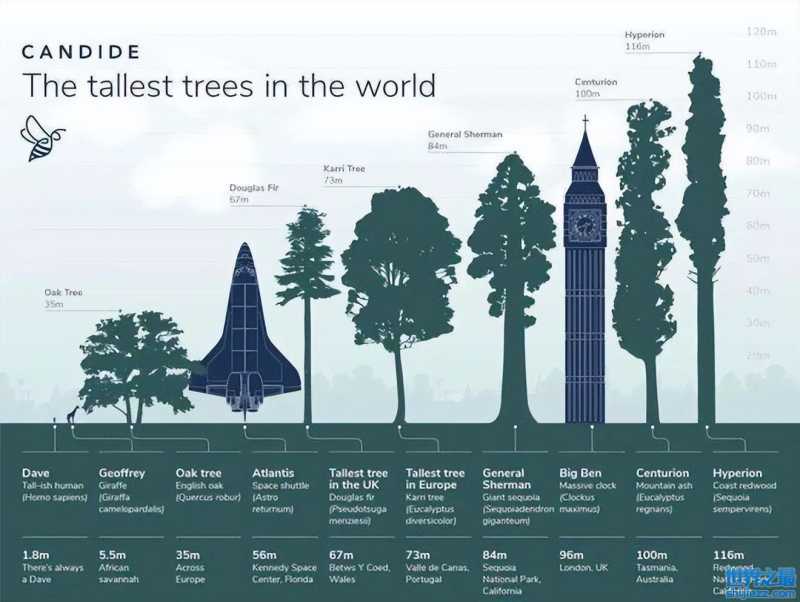800x602 pixels.
Task: Click the 'Big Ben' legend heading
Action: pyautogui.click(x=582, y=473)
